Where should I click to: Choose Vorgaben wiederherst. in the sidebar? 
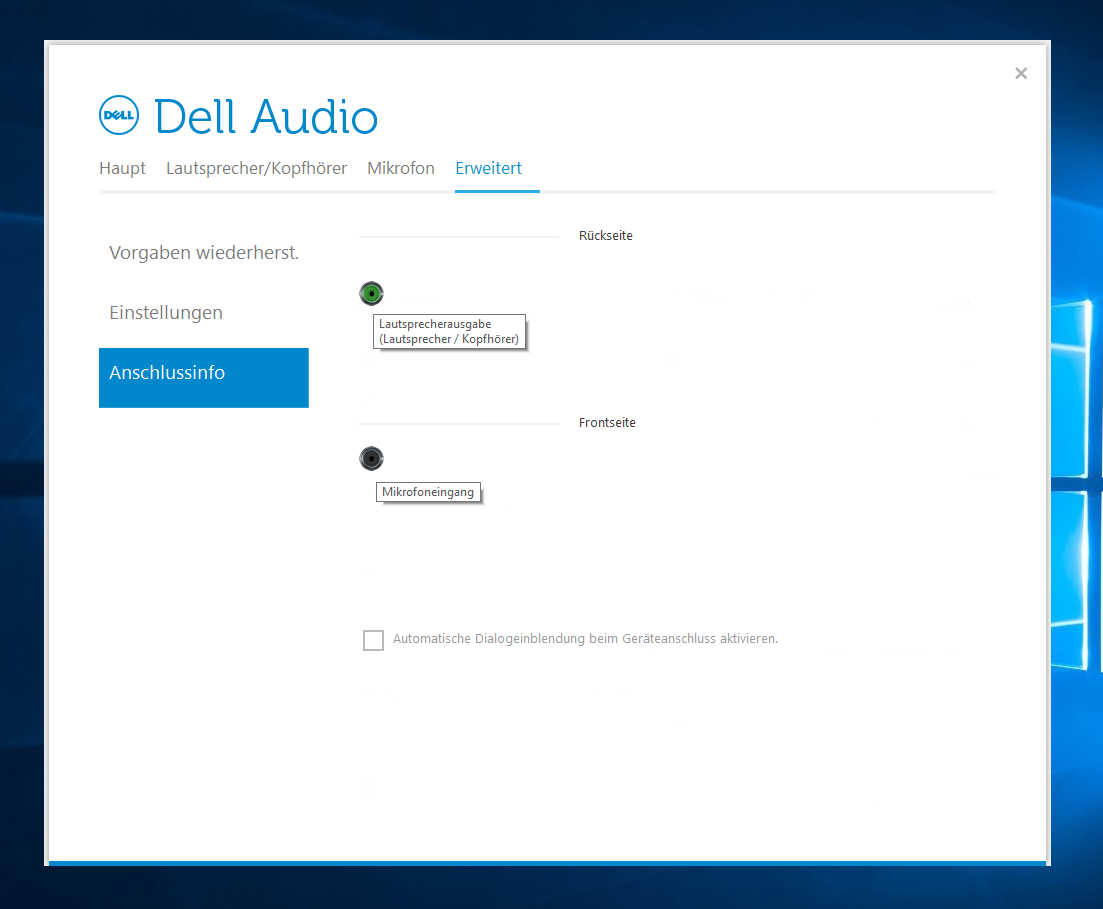204,253
